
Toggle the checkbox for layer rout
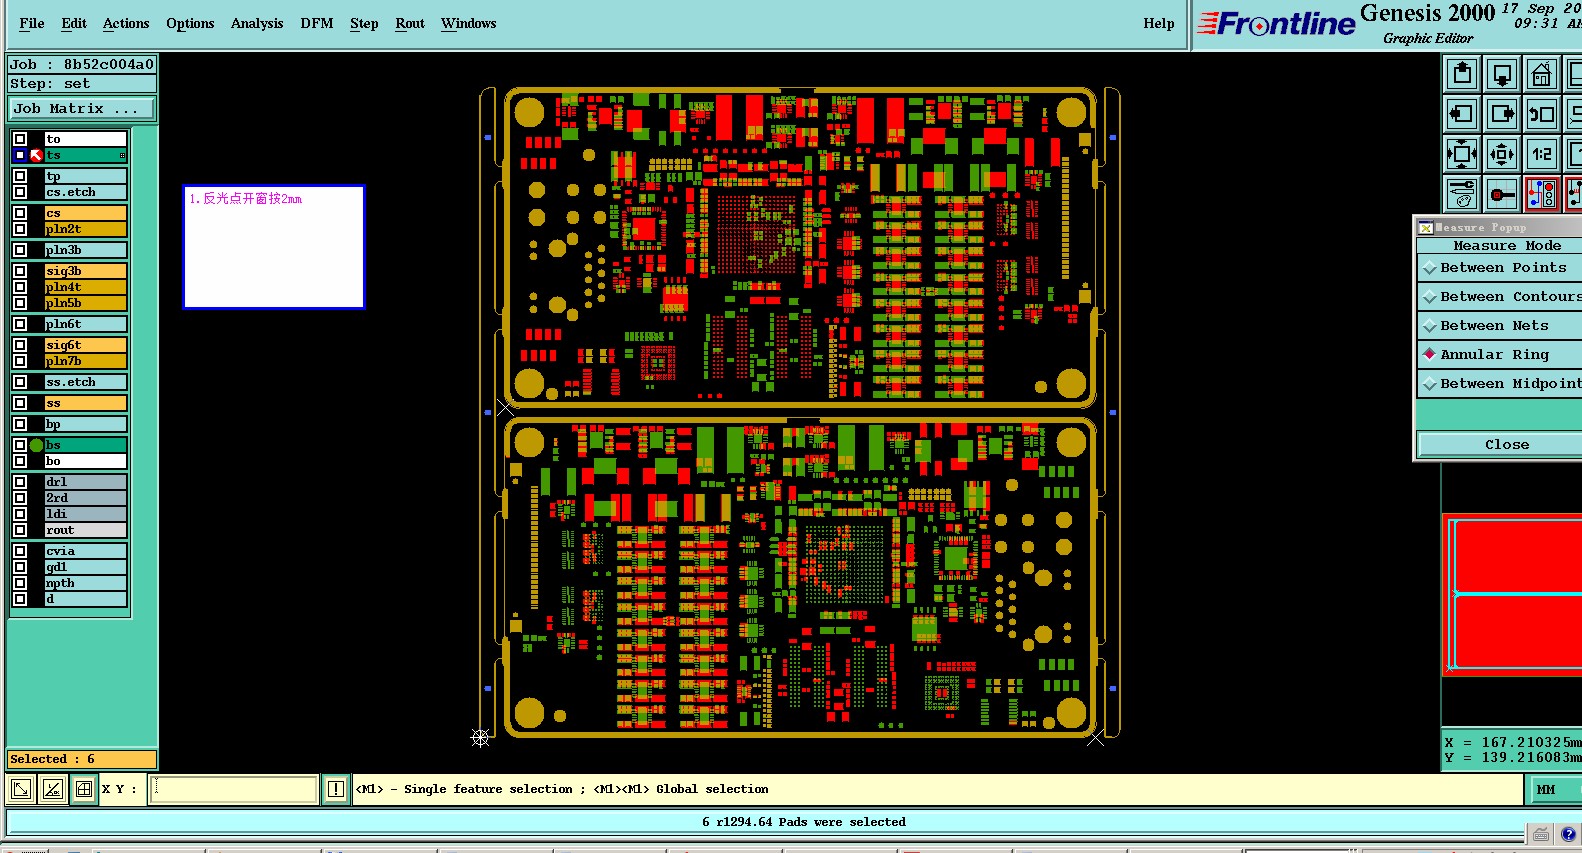point(20,530)
